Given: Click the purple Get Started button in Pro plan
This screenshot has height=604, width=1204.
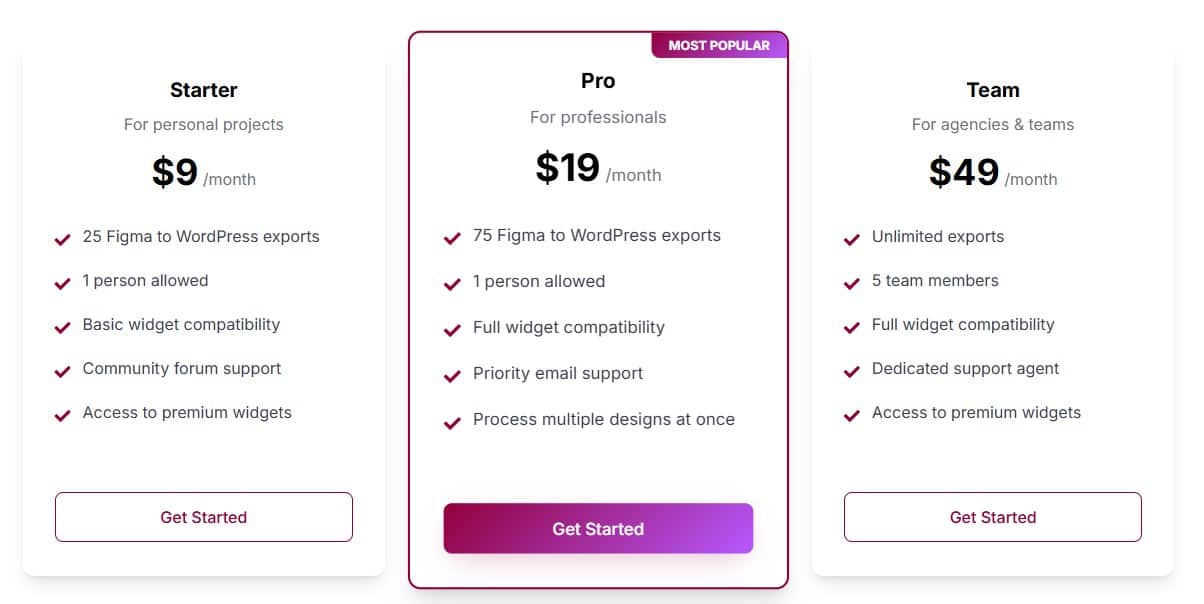Looking at the screenshot, I should click(x=598, y=528).
